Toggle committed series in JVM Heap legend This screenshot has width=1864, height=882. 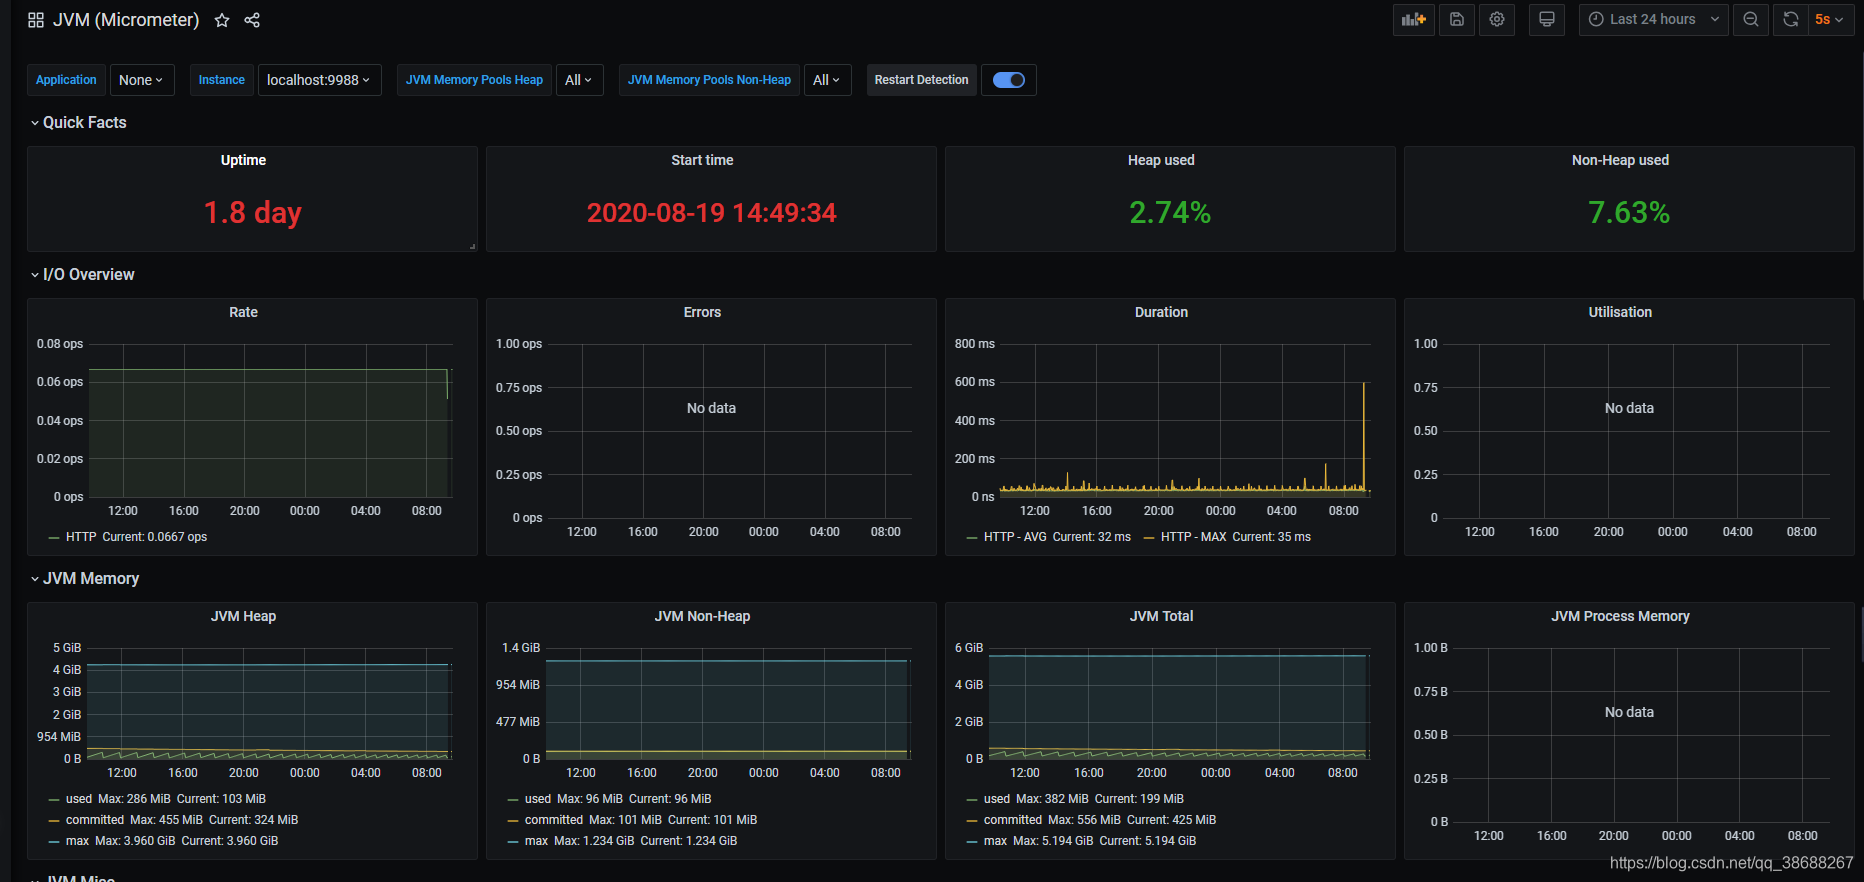[x=95, y=820]
